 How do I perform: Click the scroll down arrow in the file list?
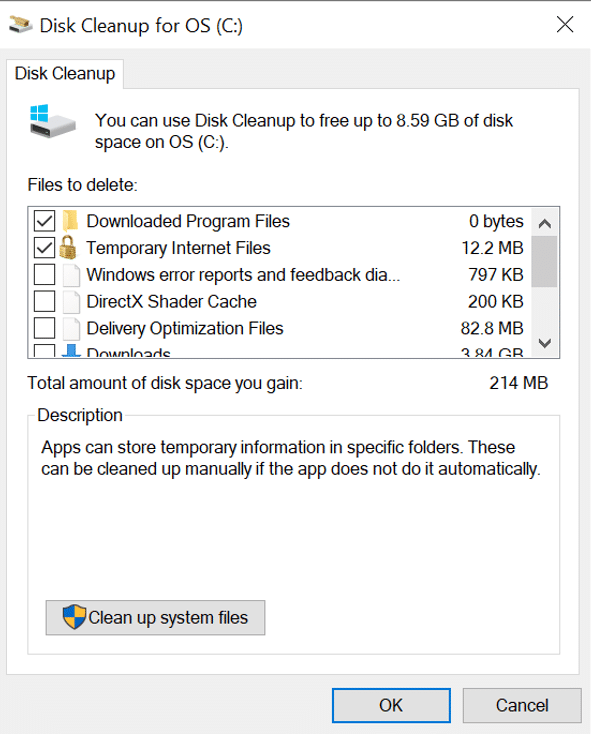pyautogui.click(x=544, y=343)
